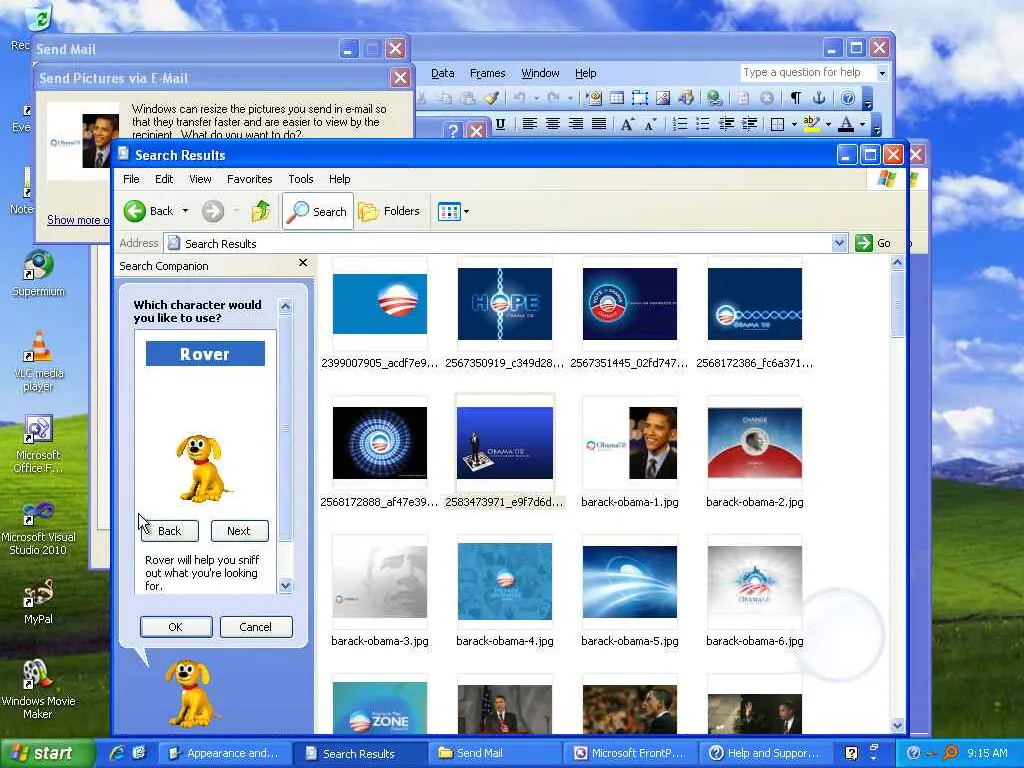Click the file list scrollbar down arrow
1024x768 pixels.
click(x=897, y=725)
